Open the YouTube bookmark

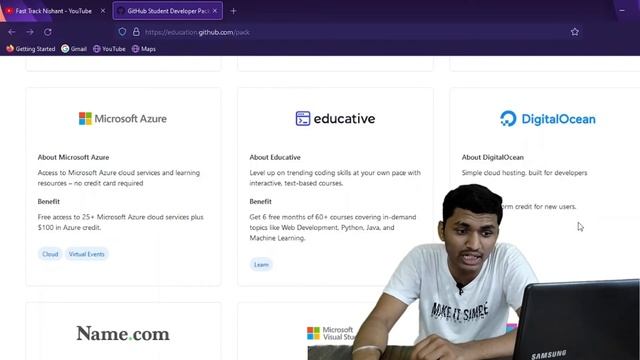point(109,49)
